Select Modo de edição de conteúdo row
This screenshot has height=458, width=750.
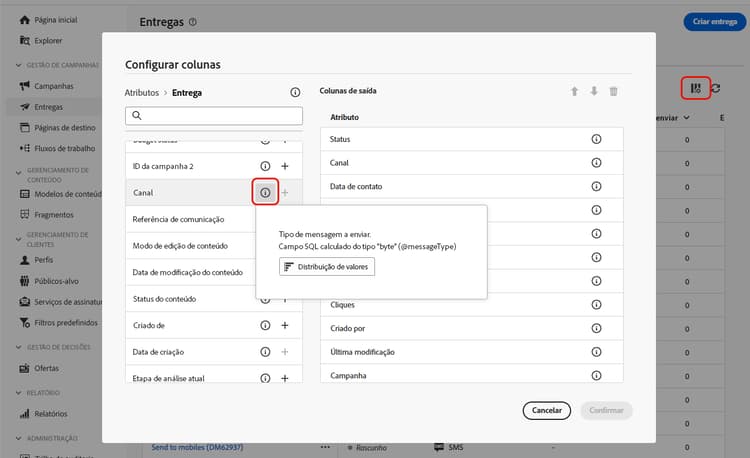(x=190, y=246)
